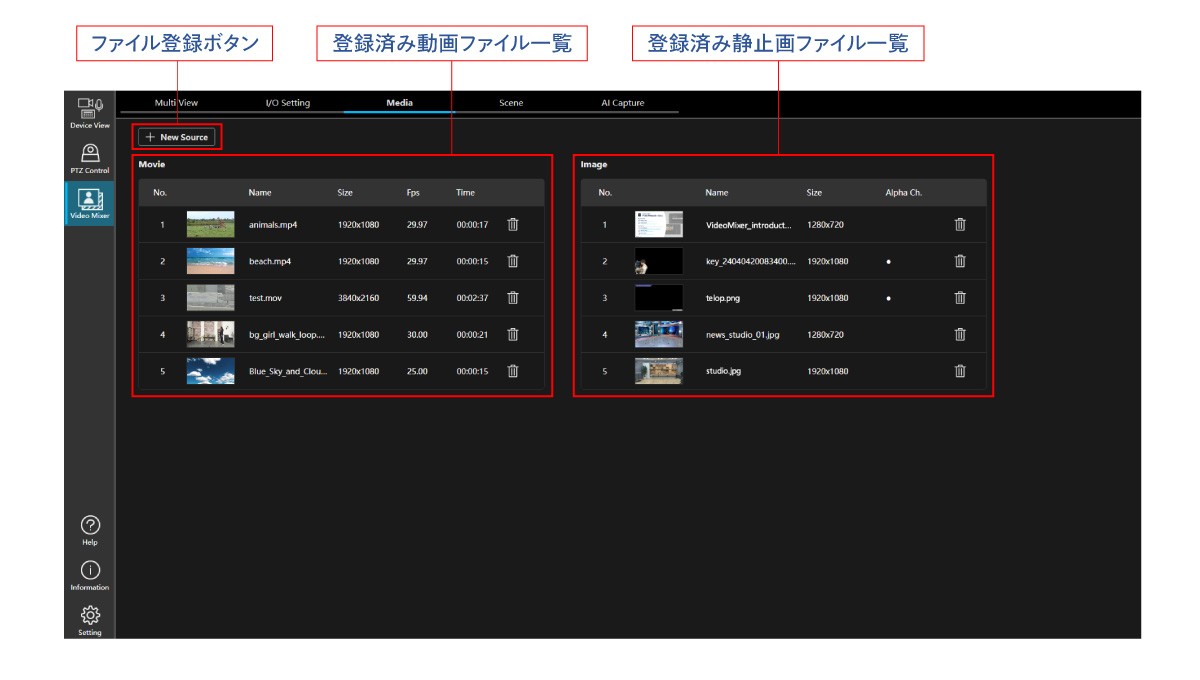Click the New Source button

[177, 137]
